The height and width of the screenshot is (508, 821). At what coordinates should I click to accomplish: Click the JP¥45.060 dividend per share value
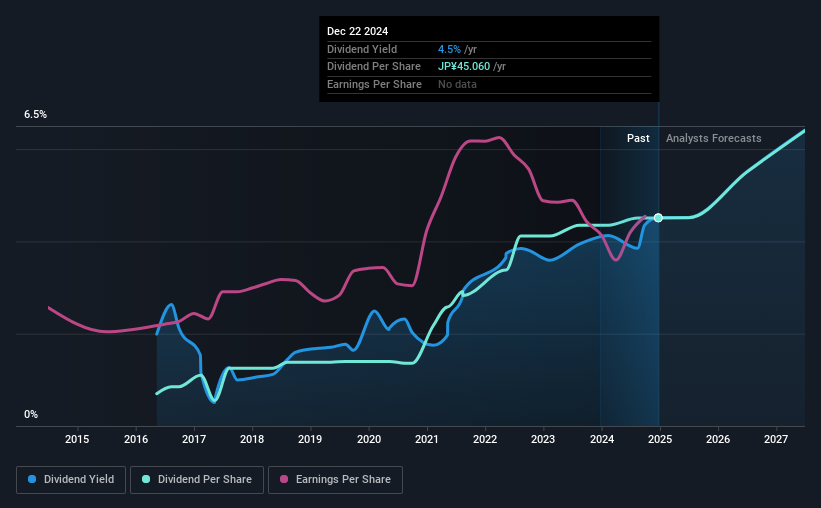coord(464,67)
